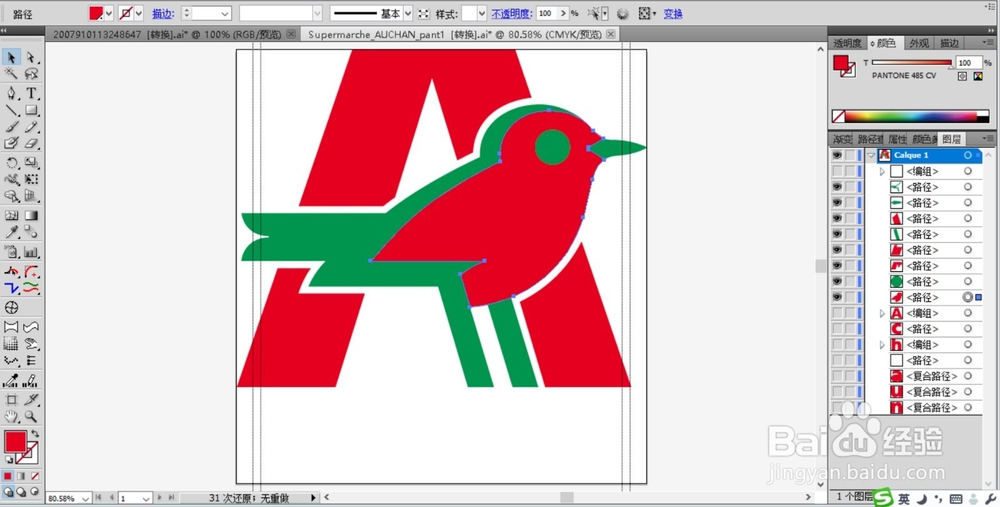The height and width of the screenshot is (507, 1000).
Task: Open the 基本 brush definition dropdown
Action: (408, 13)
